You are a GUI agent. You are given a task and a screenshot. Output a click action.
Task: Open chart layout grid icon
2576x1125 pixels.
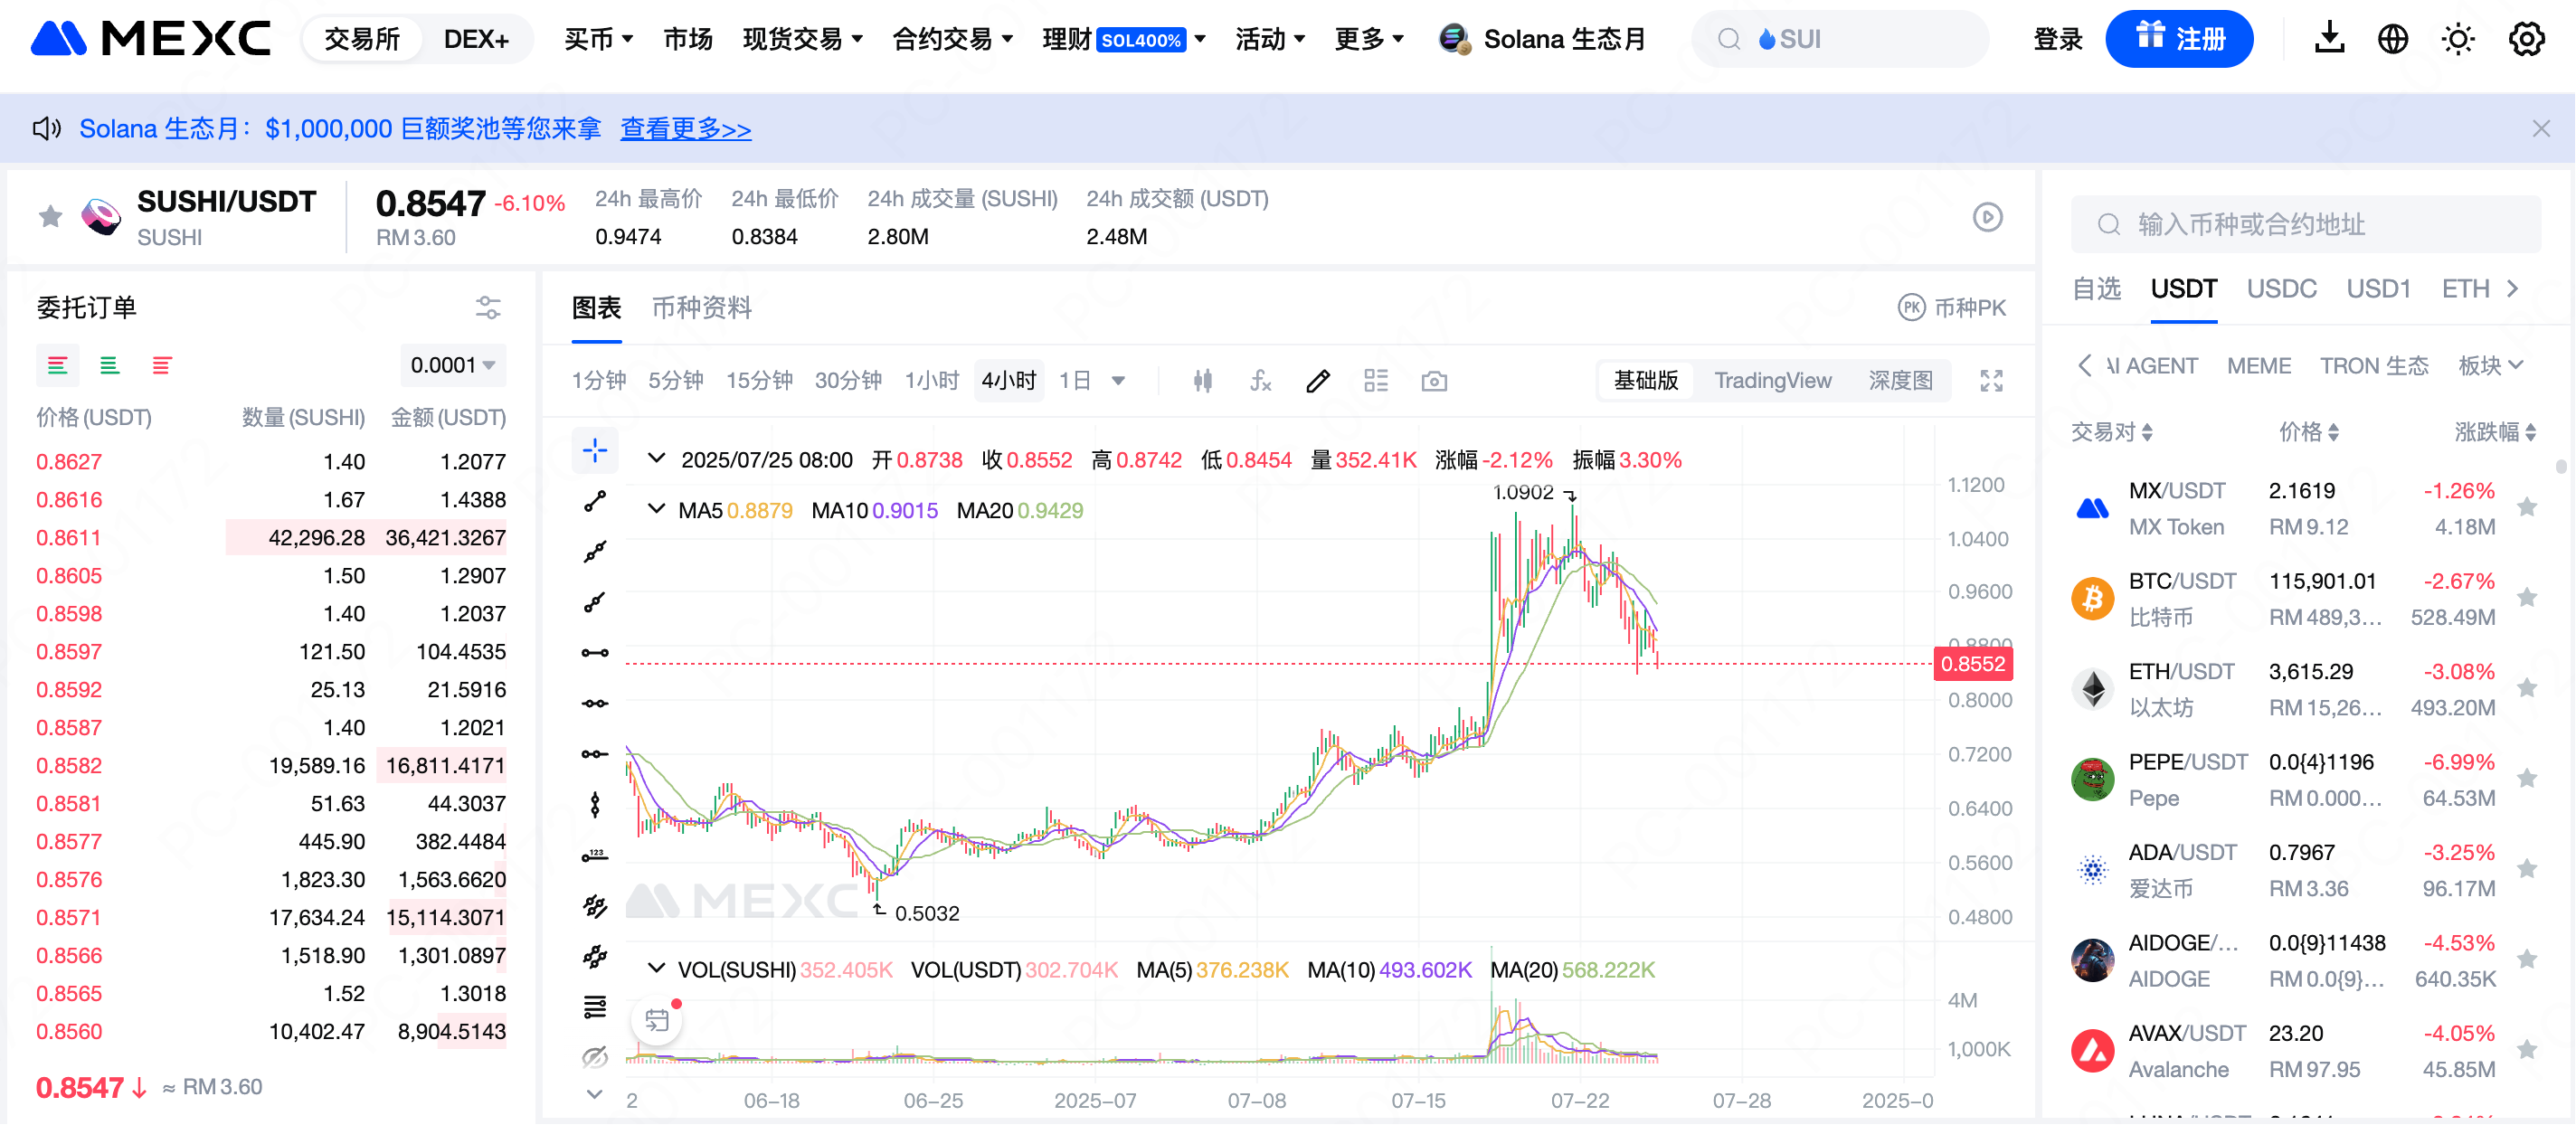1376,381
